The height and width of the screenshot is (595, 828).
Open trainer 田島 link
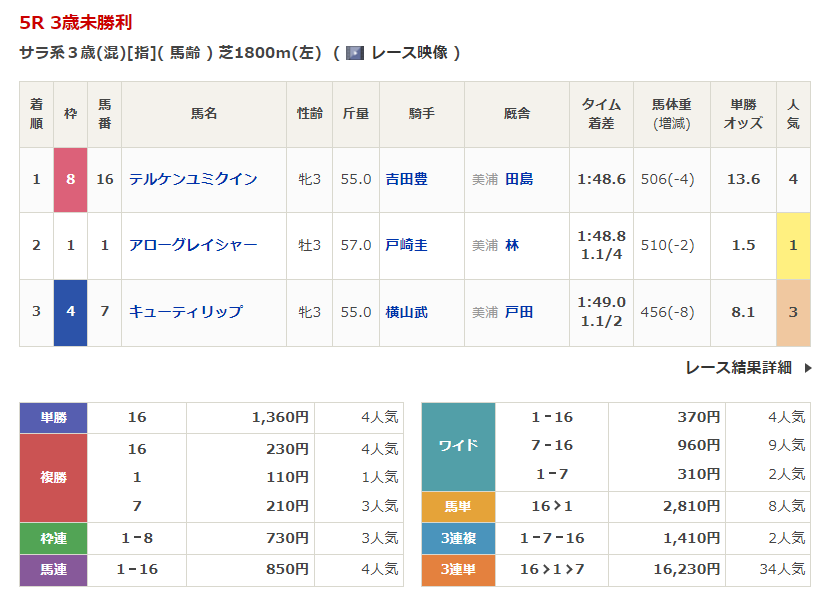[519, 179]
